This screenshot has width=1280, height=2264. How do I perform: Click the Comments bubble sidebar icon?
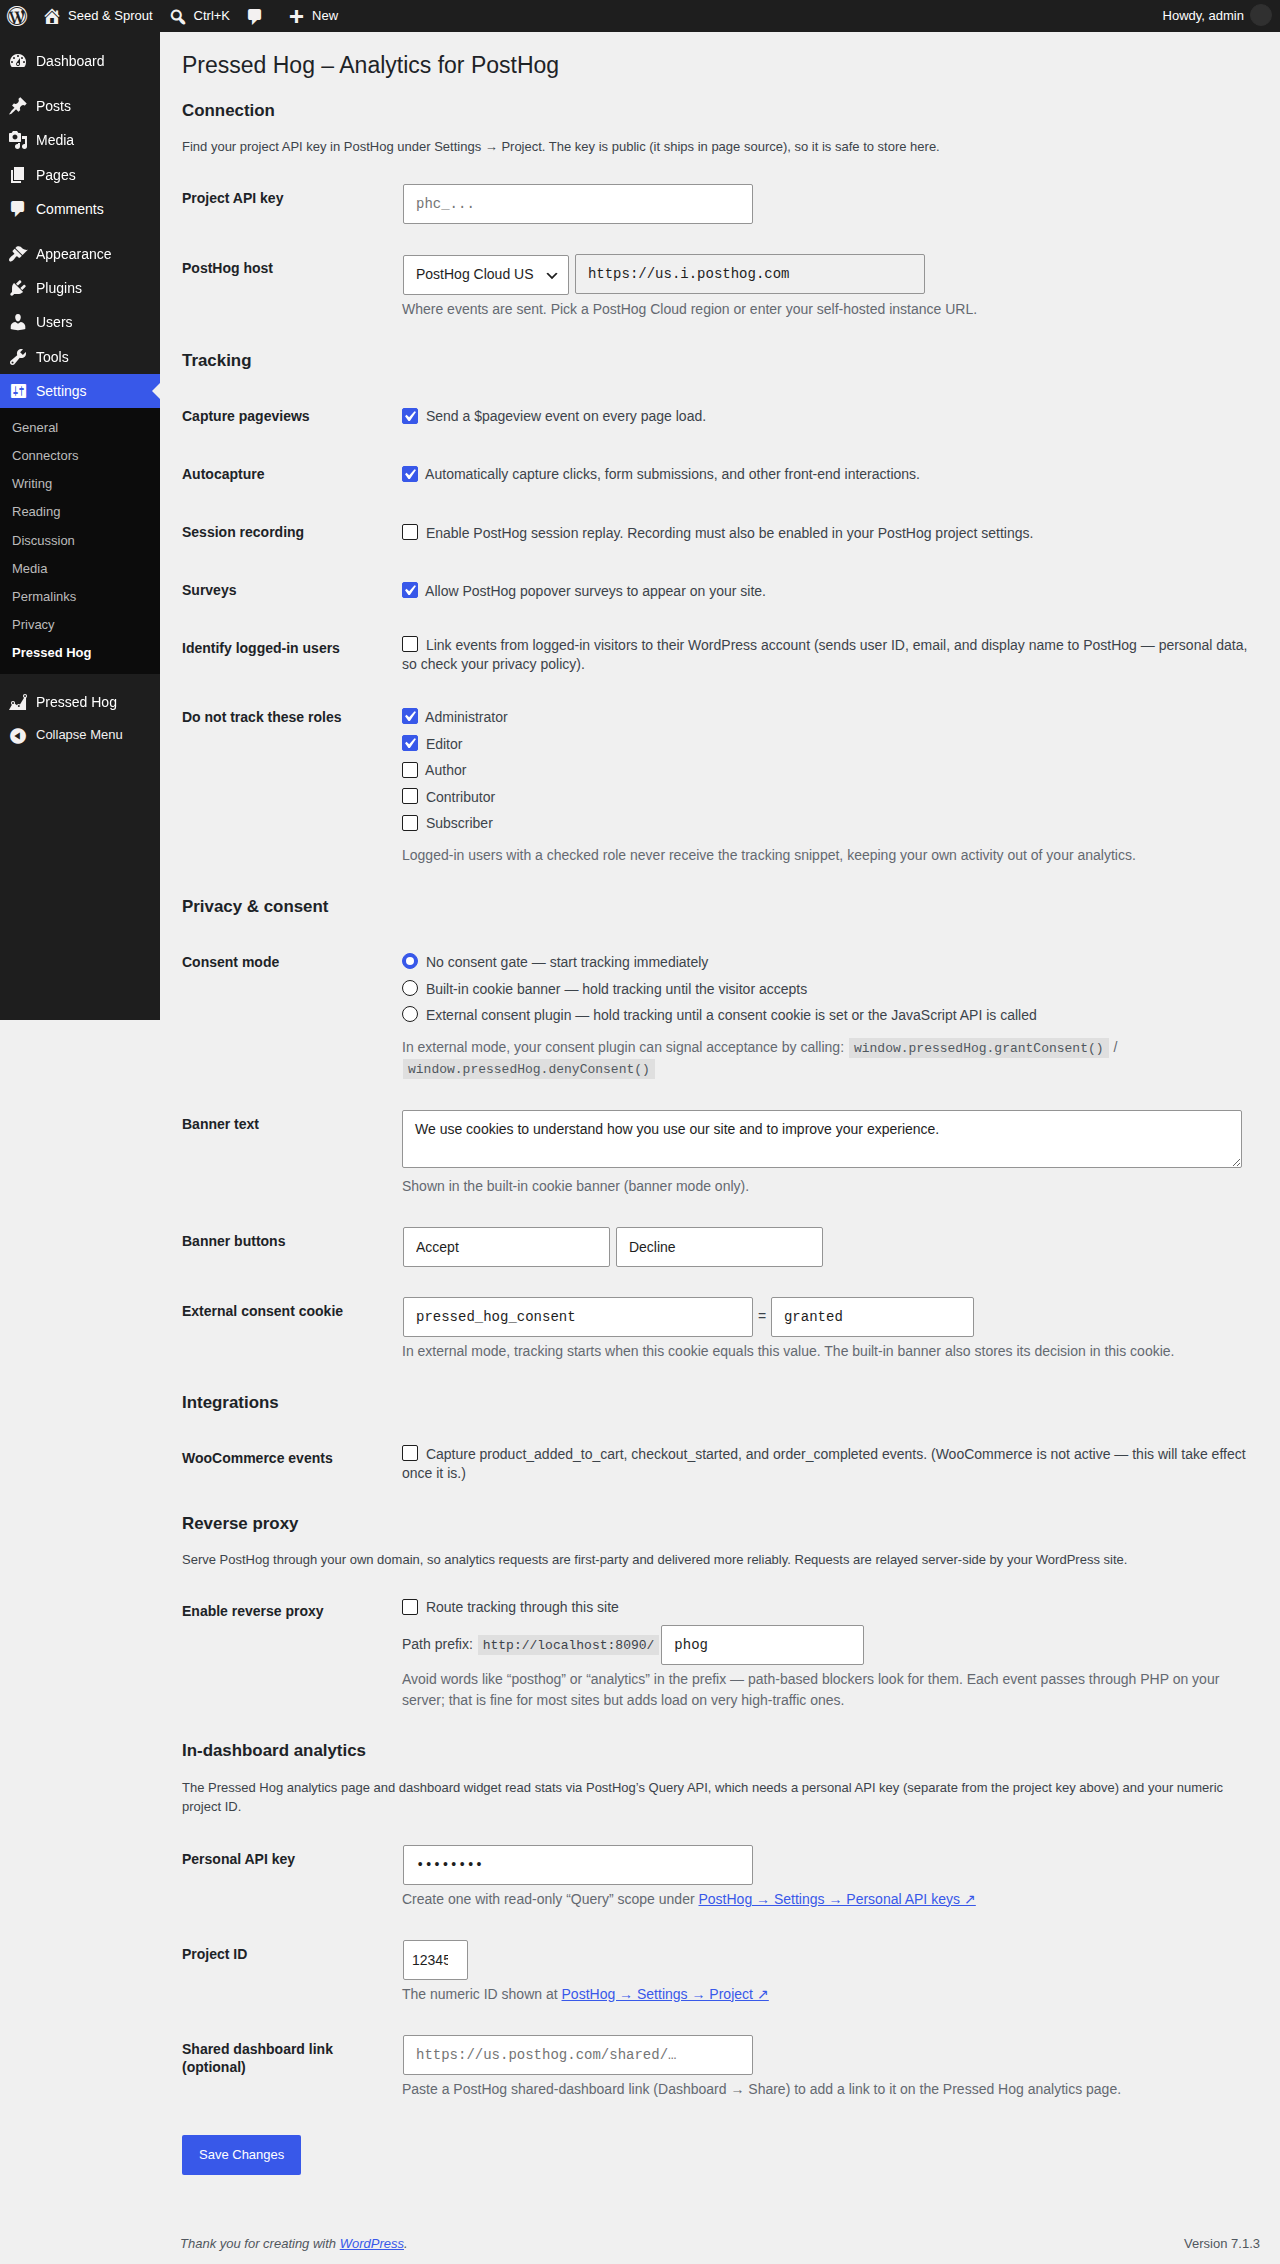click(18, 209)
